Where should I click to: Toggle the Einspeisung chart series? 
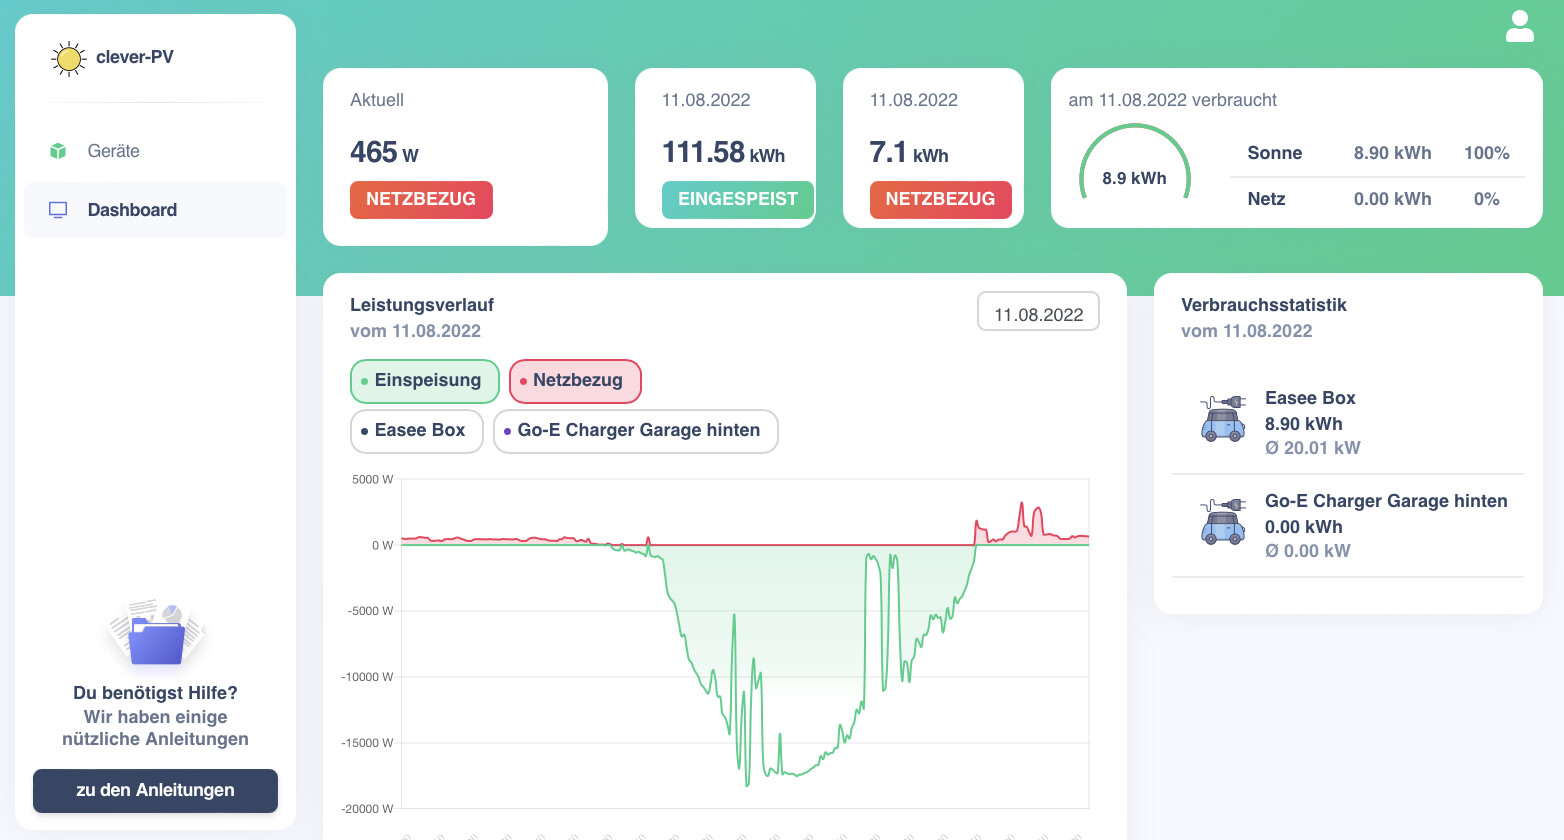click(425, 381)
